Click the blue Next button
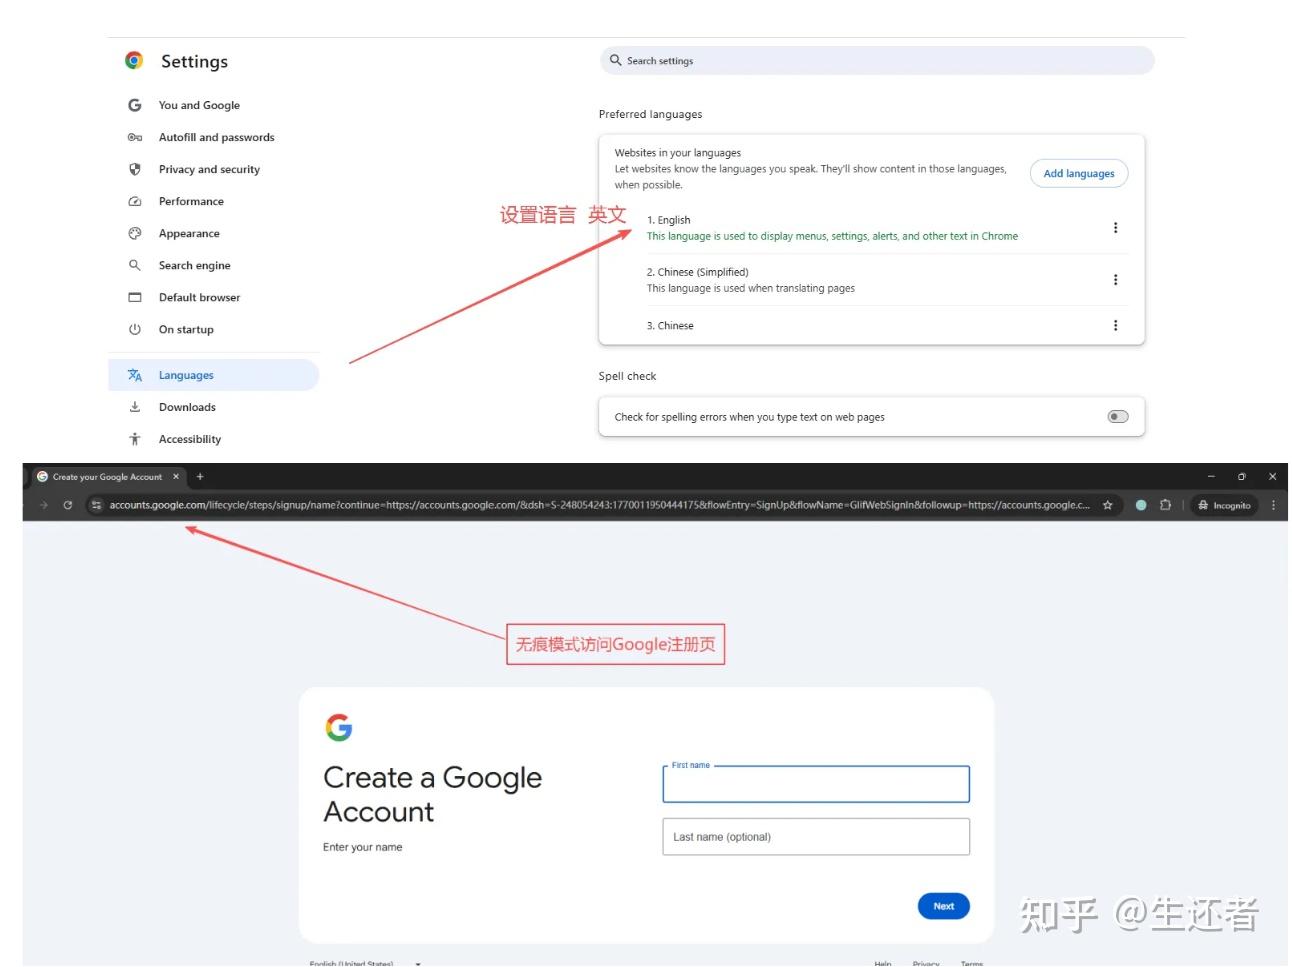 pos(944,906)
